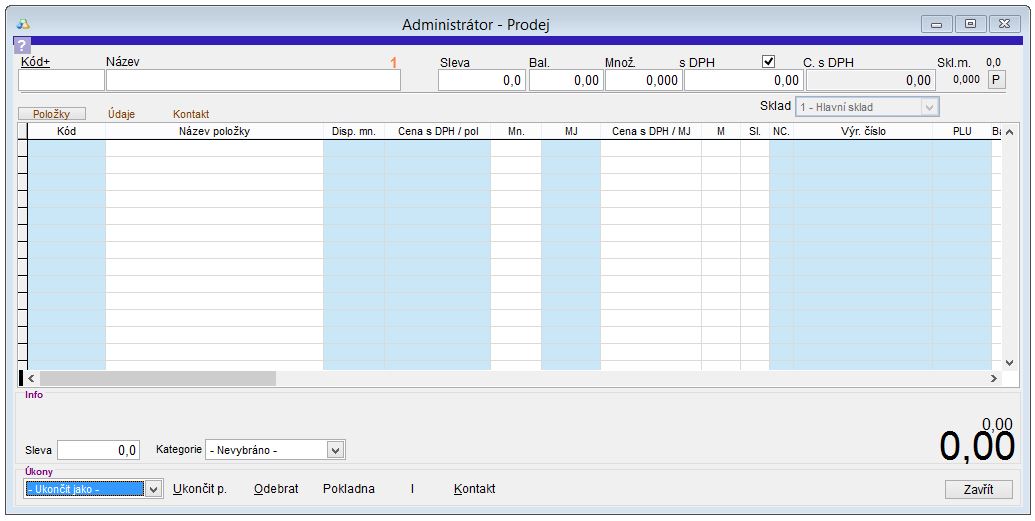Open the Kategorie dropdown
Image resolution: width=1035 pixels, height=521 pixels.
coord(336,450)
